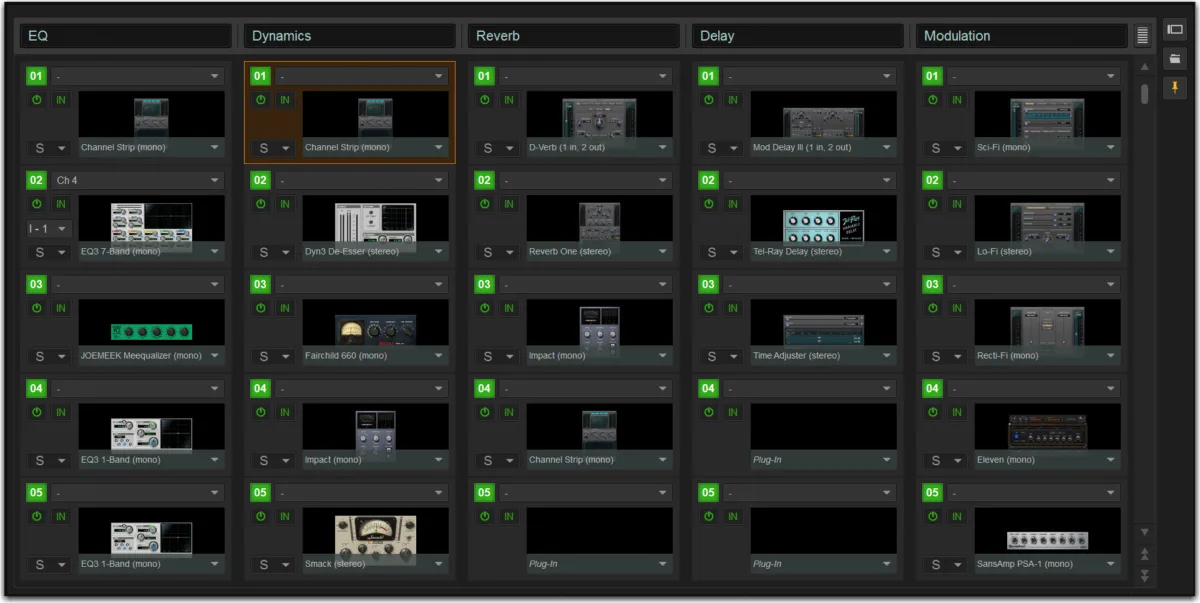
Task: Click the Recti-Fi (mono) plug-in name
Action: point(1008,356)
